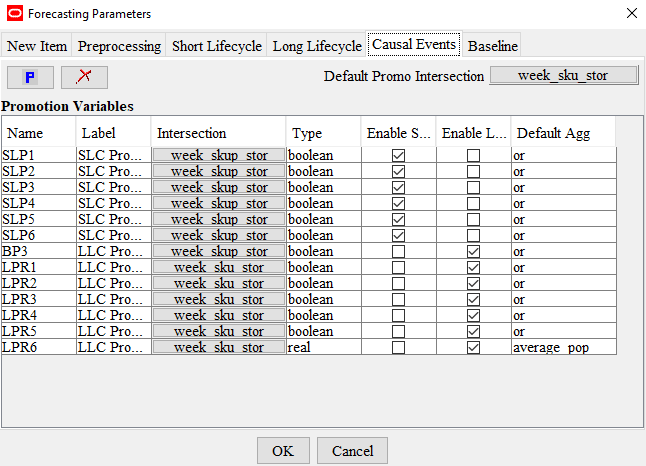Image resolution: width=646 pixels, height=466 pixels.
Task: Click the 'or' Default Agg cell for SLP2
Action: pos(564,171)
